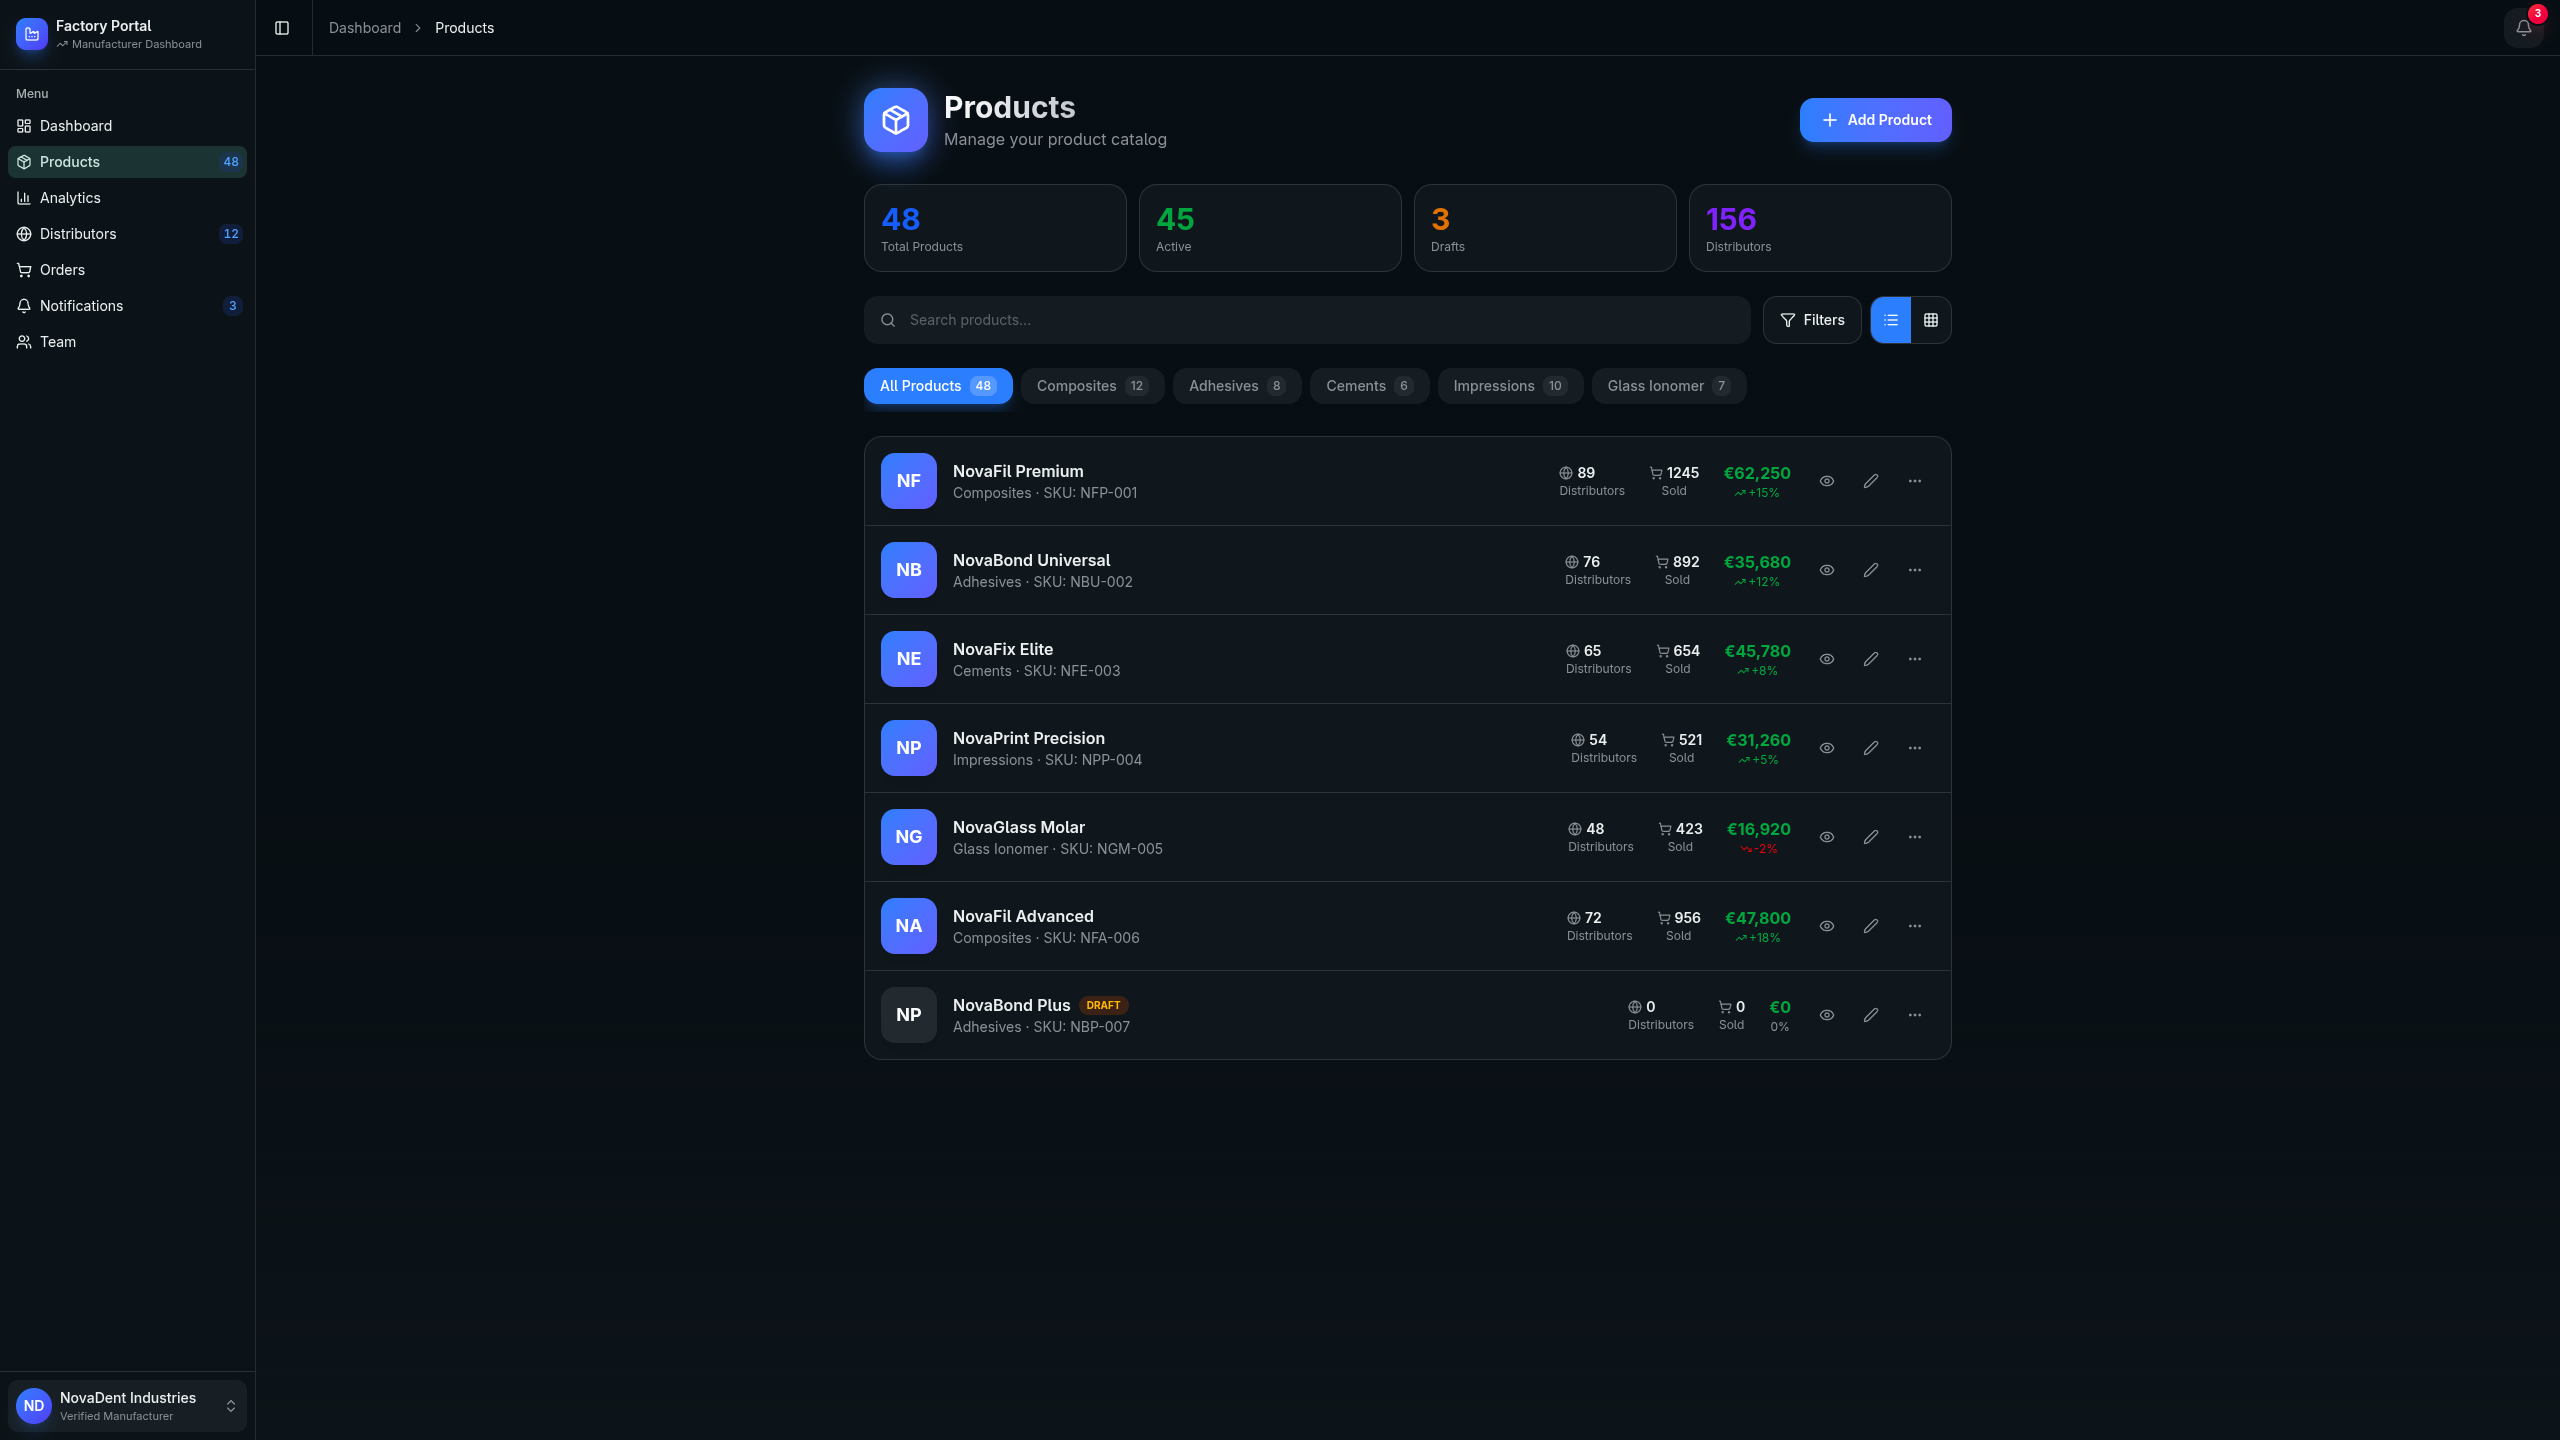Open the Filters dropdown
The image size is (2560, 1440).
point(1812,320)
